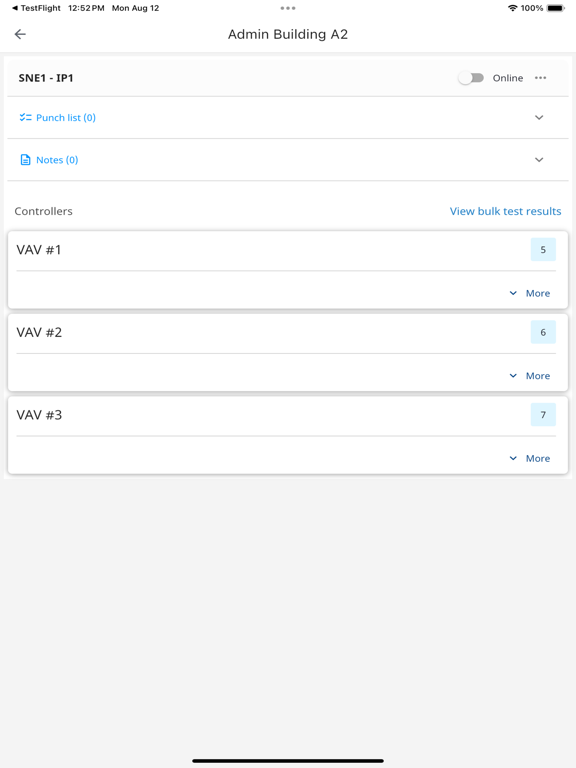The width and height of the screenshot is (576, 768).
Task: Tap the home indicator bar
Action: 288,761
